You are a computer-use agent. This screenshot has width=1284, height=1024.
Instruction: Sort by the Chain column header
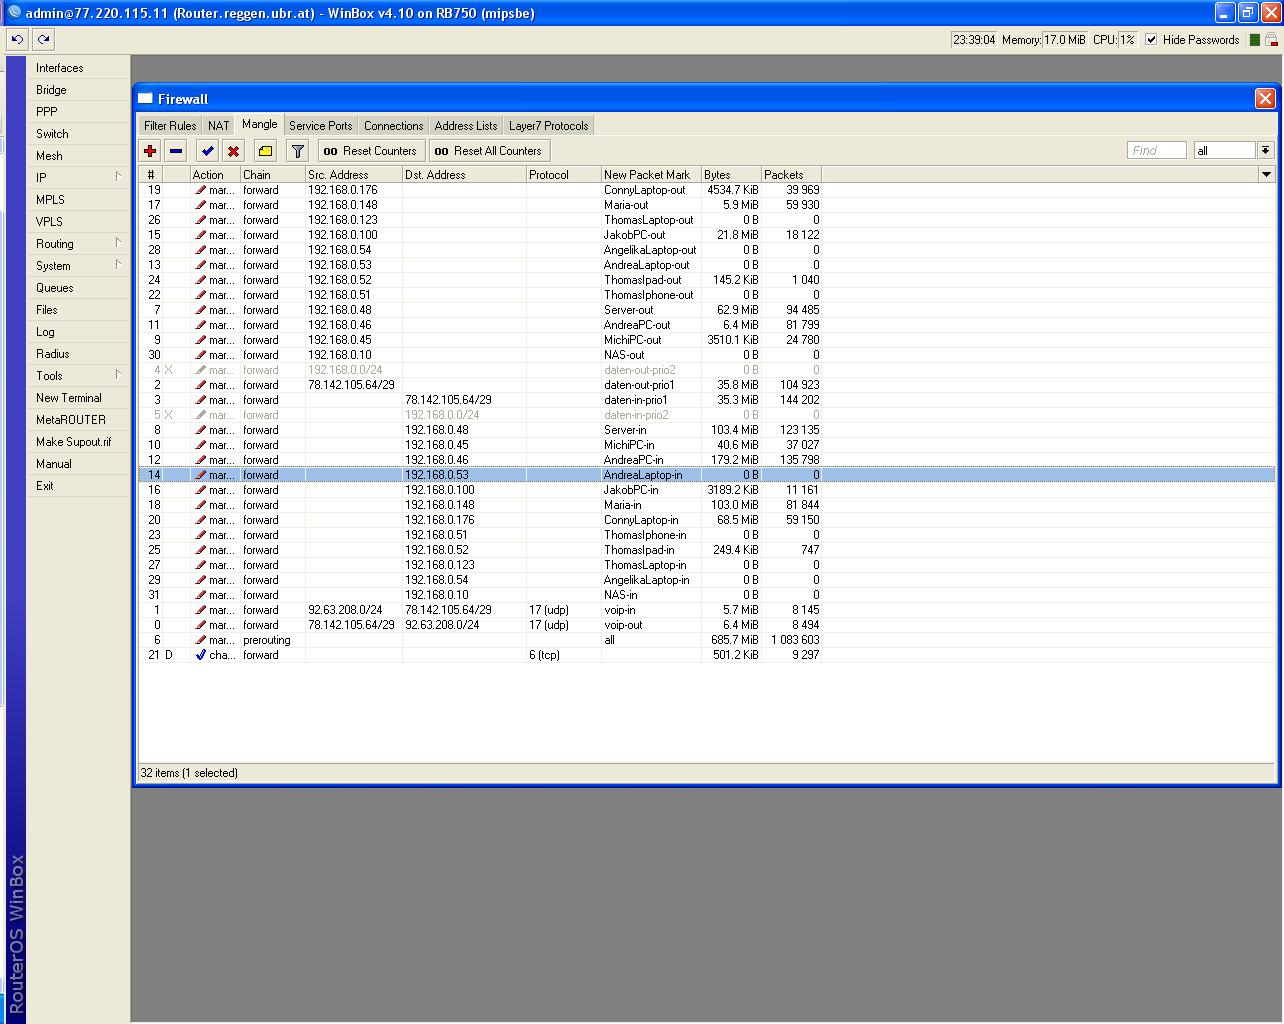pos(273,174)
